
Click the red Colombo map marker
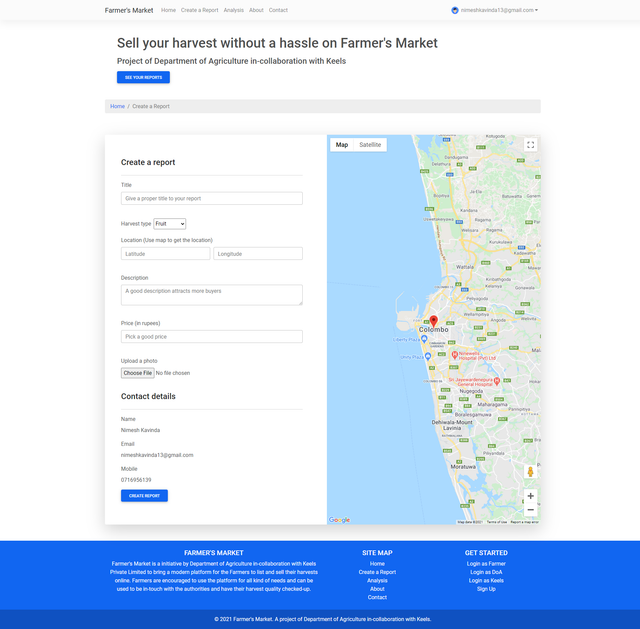coord(433,321)
